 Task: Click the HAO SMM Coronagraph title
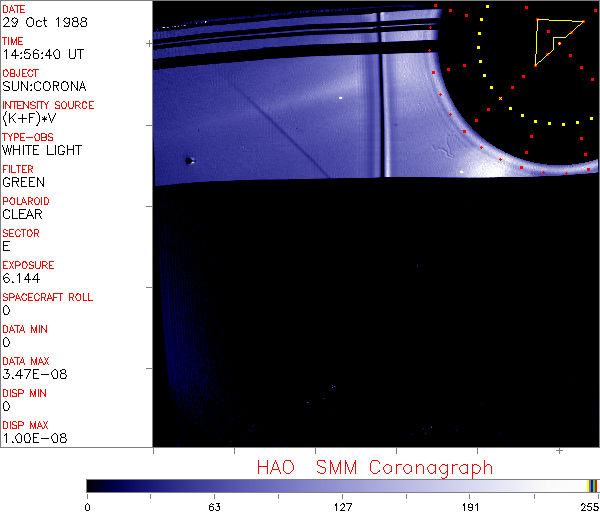(374, 467)
